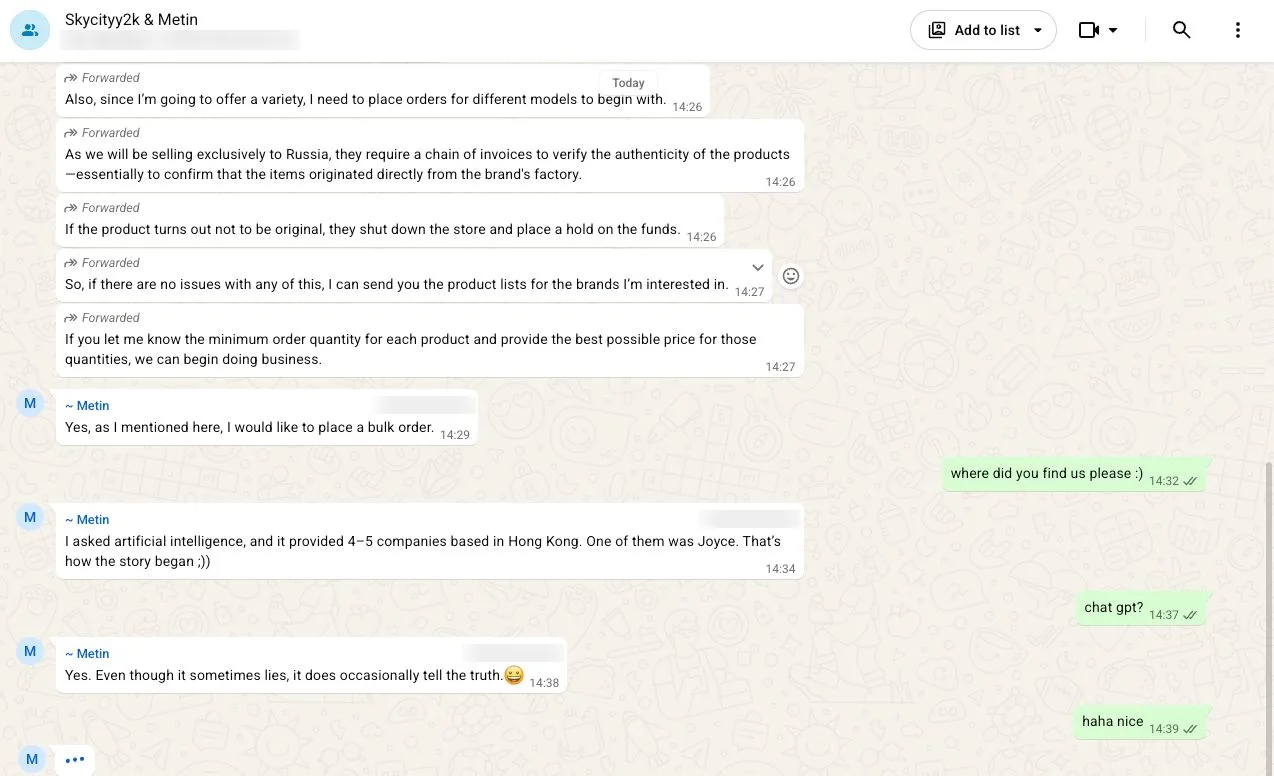Click Metin's avatar beside 'sometimes lies' message
The width and height of the screenshot is (1274, 776).
point(30,651)
